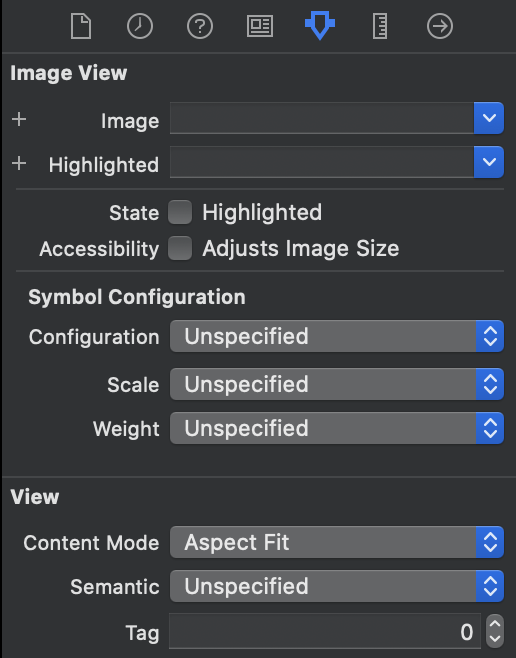Open the Quick Help inspector

200,26
